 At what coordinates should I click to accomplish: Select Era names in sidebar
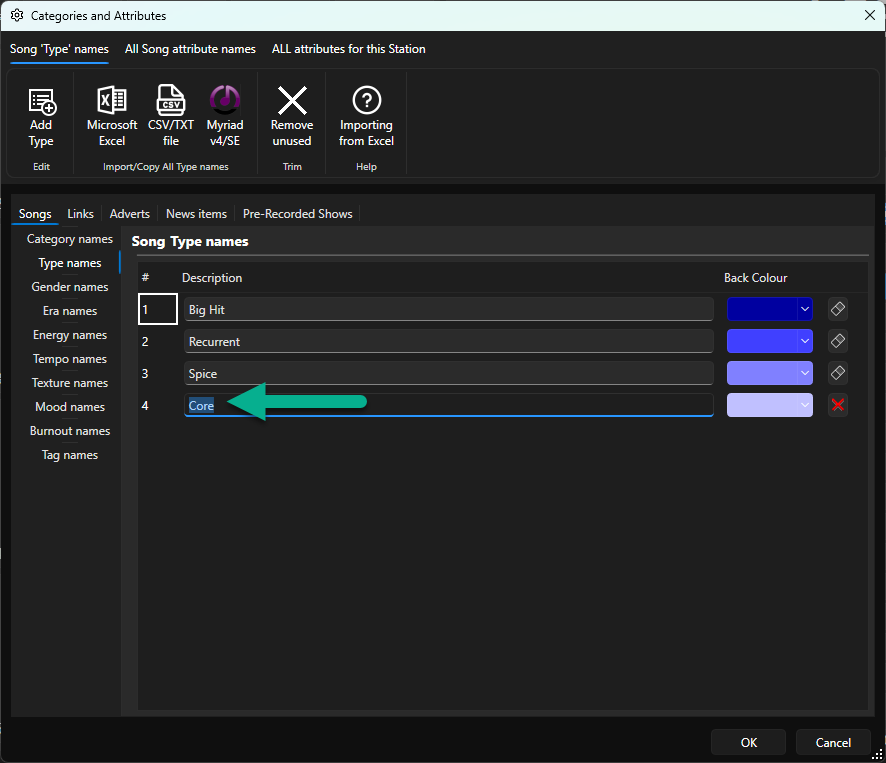click(70, 311)
